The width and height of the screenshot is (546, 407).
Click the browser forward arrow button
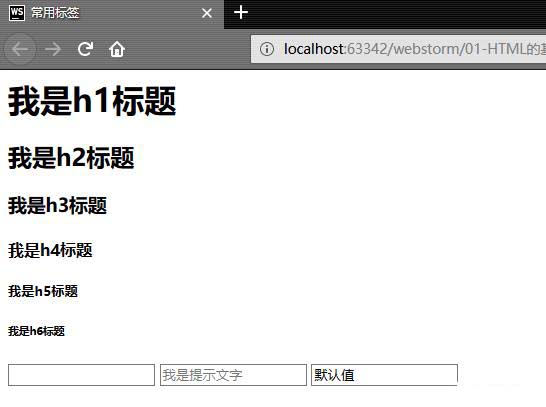pyautogui.click(x=53, y=49)
